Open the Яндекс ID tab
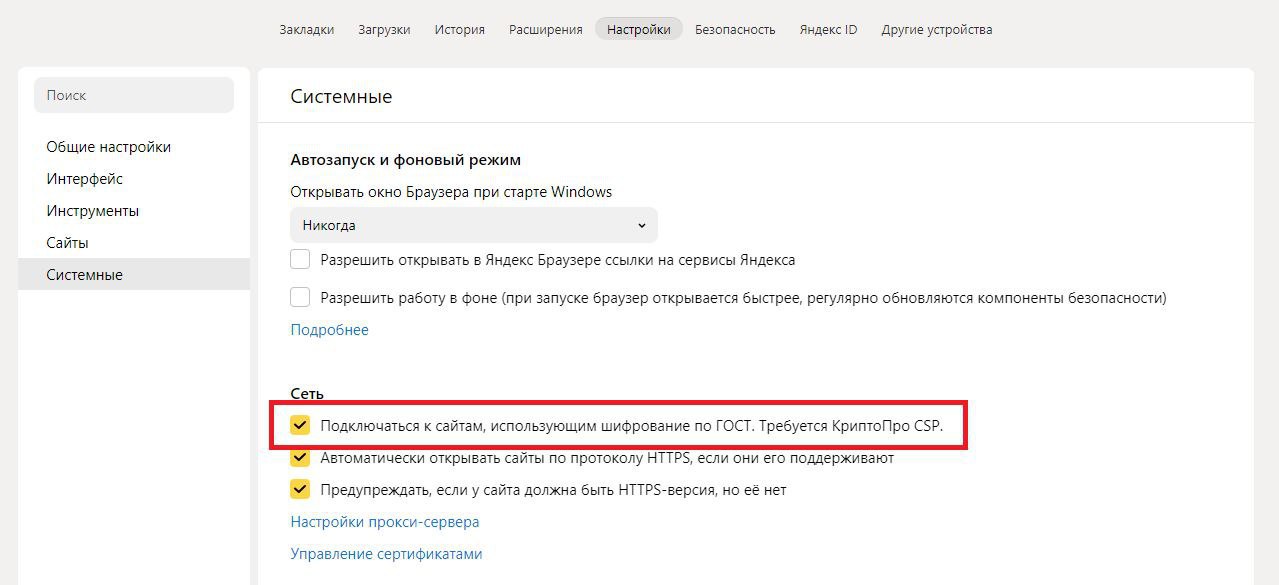 tap(828, 29)
